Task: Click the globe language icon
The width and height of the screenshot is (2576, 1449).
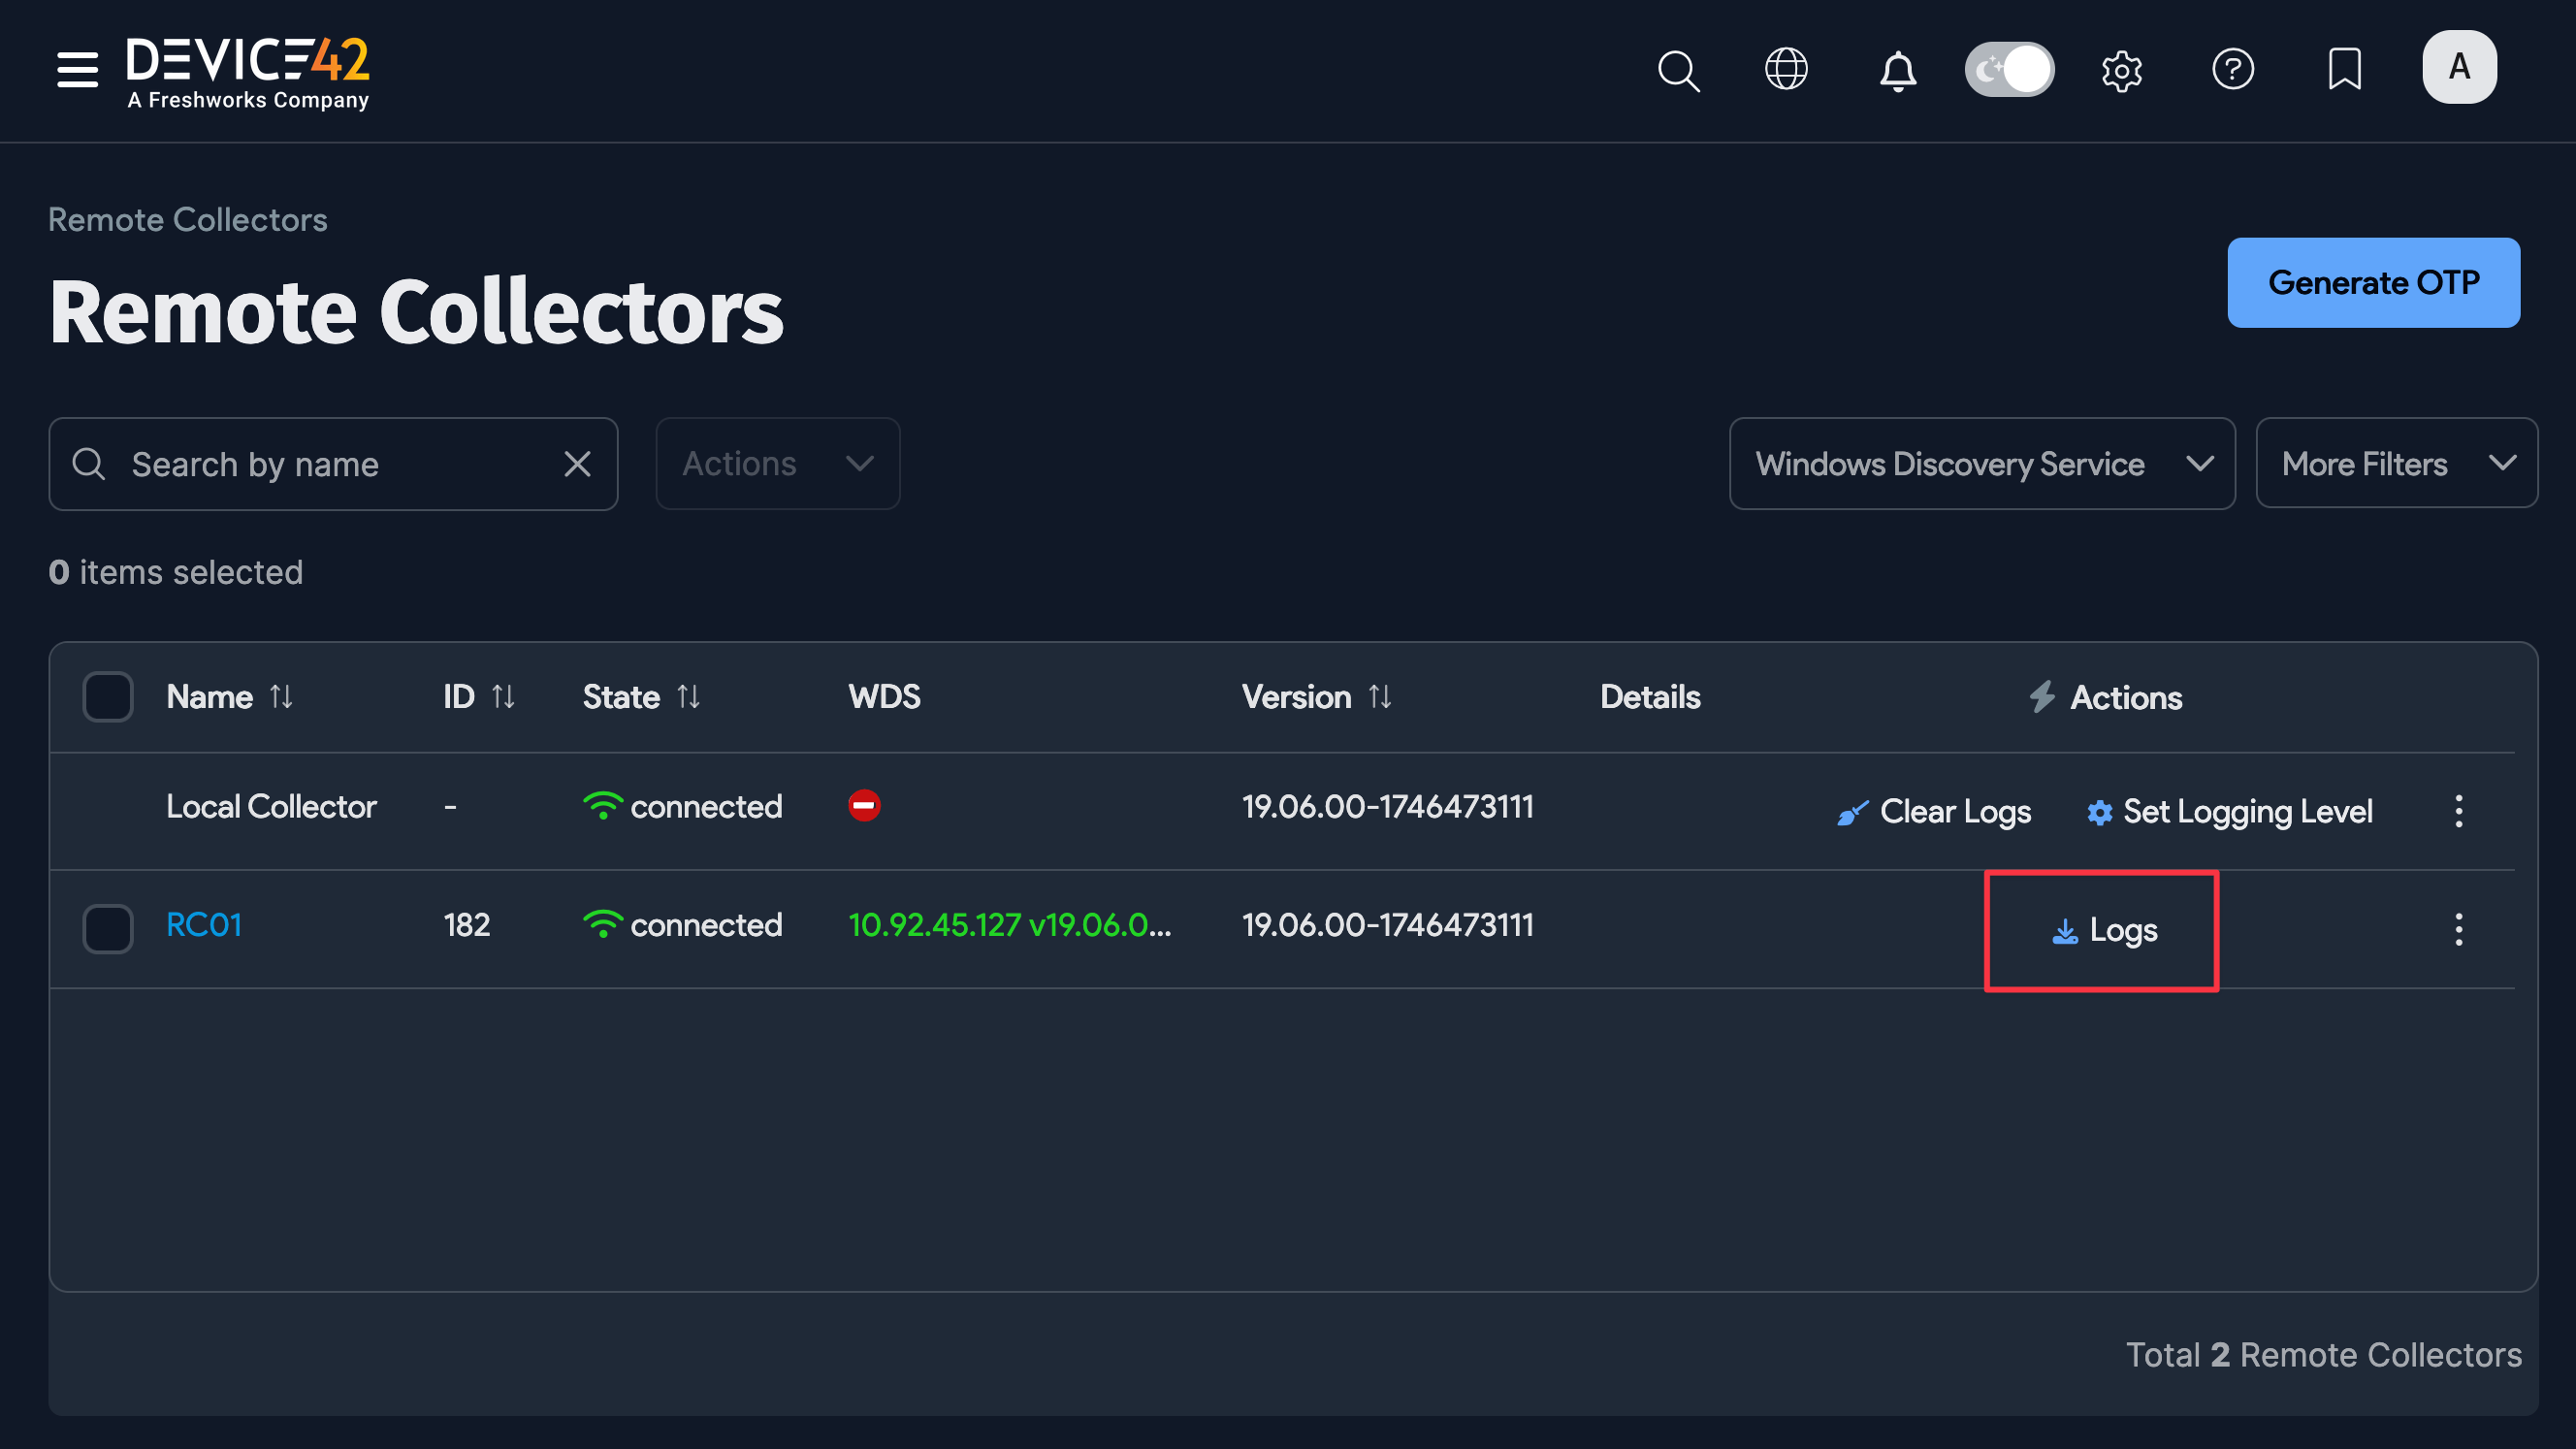Action: pyautogui.click(x=1787, y=70)
